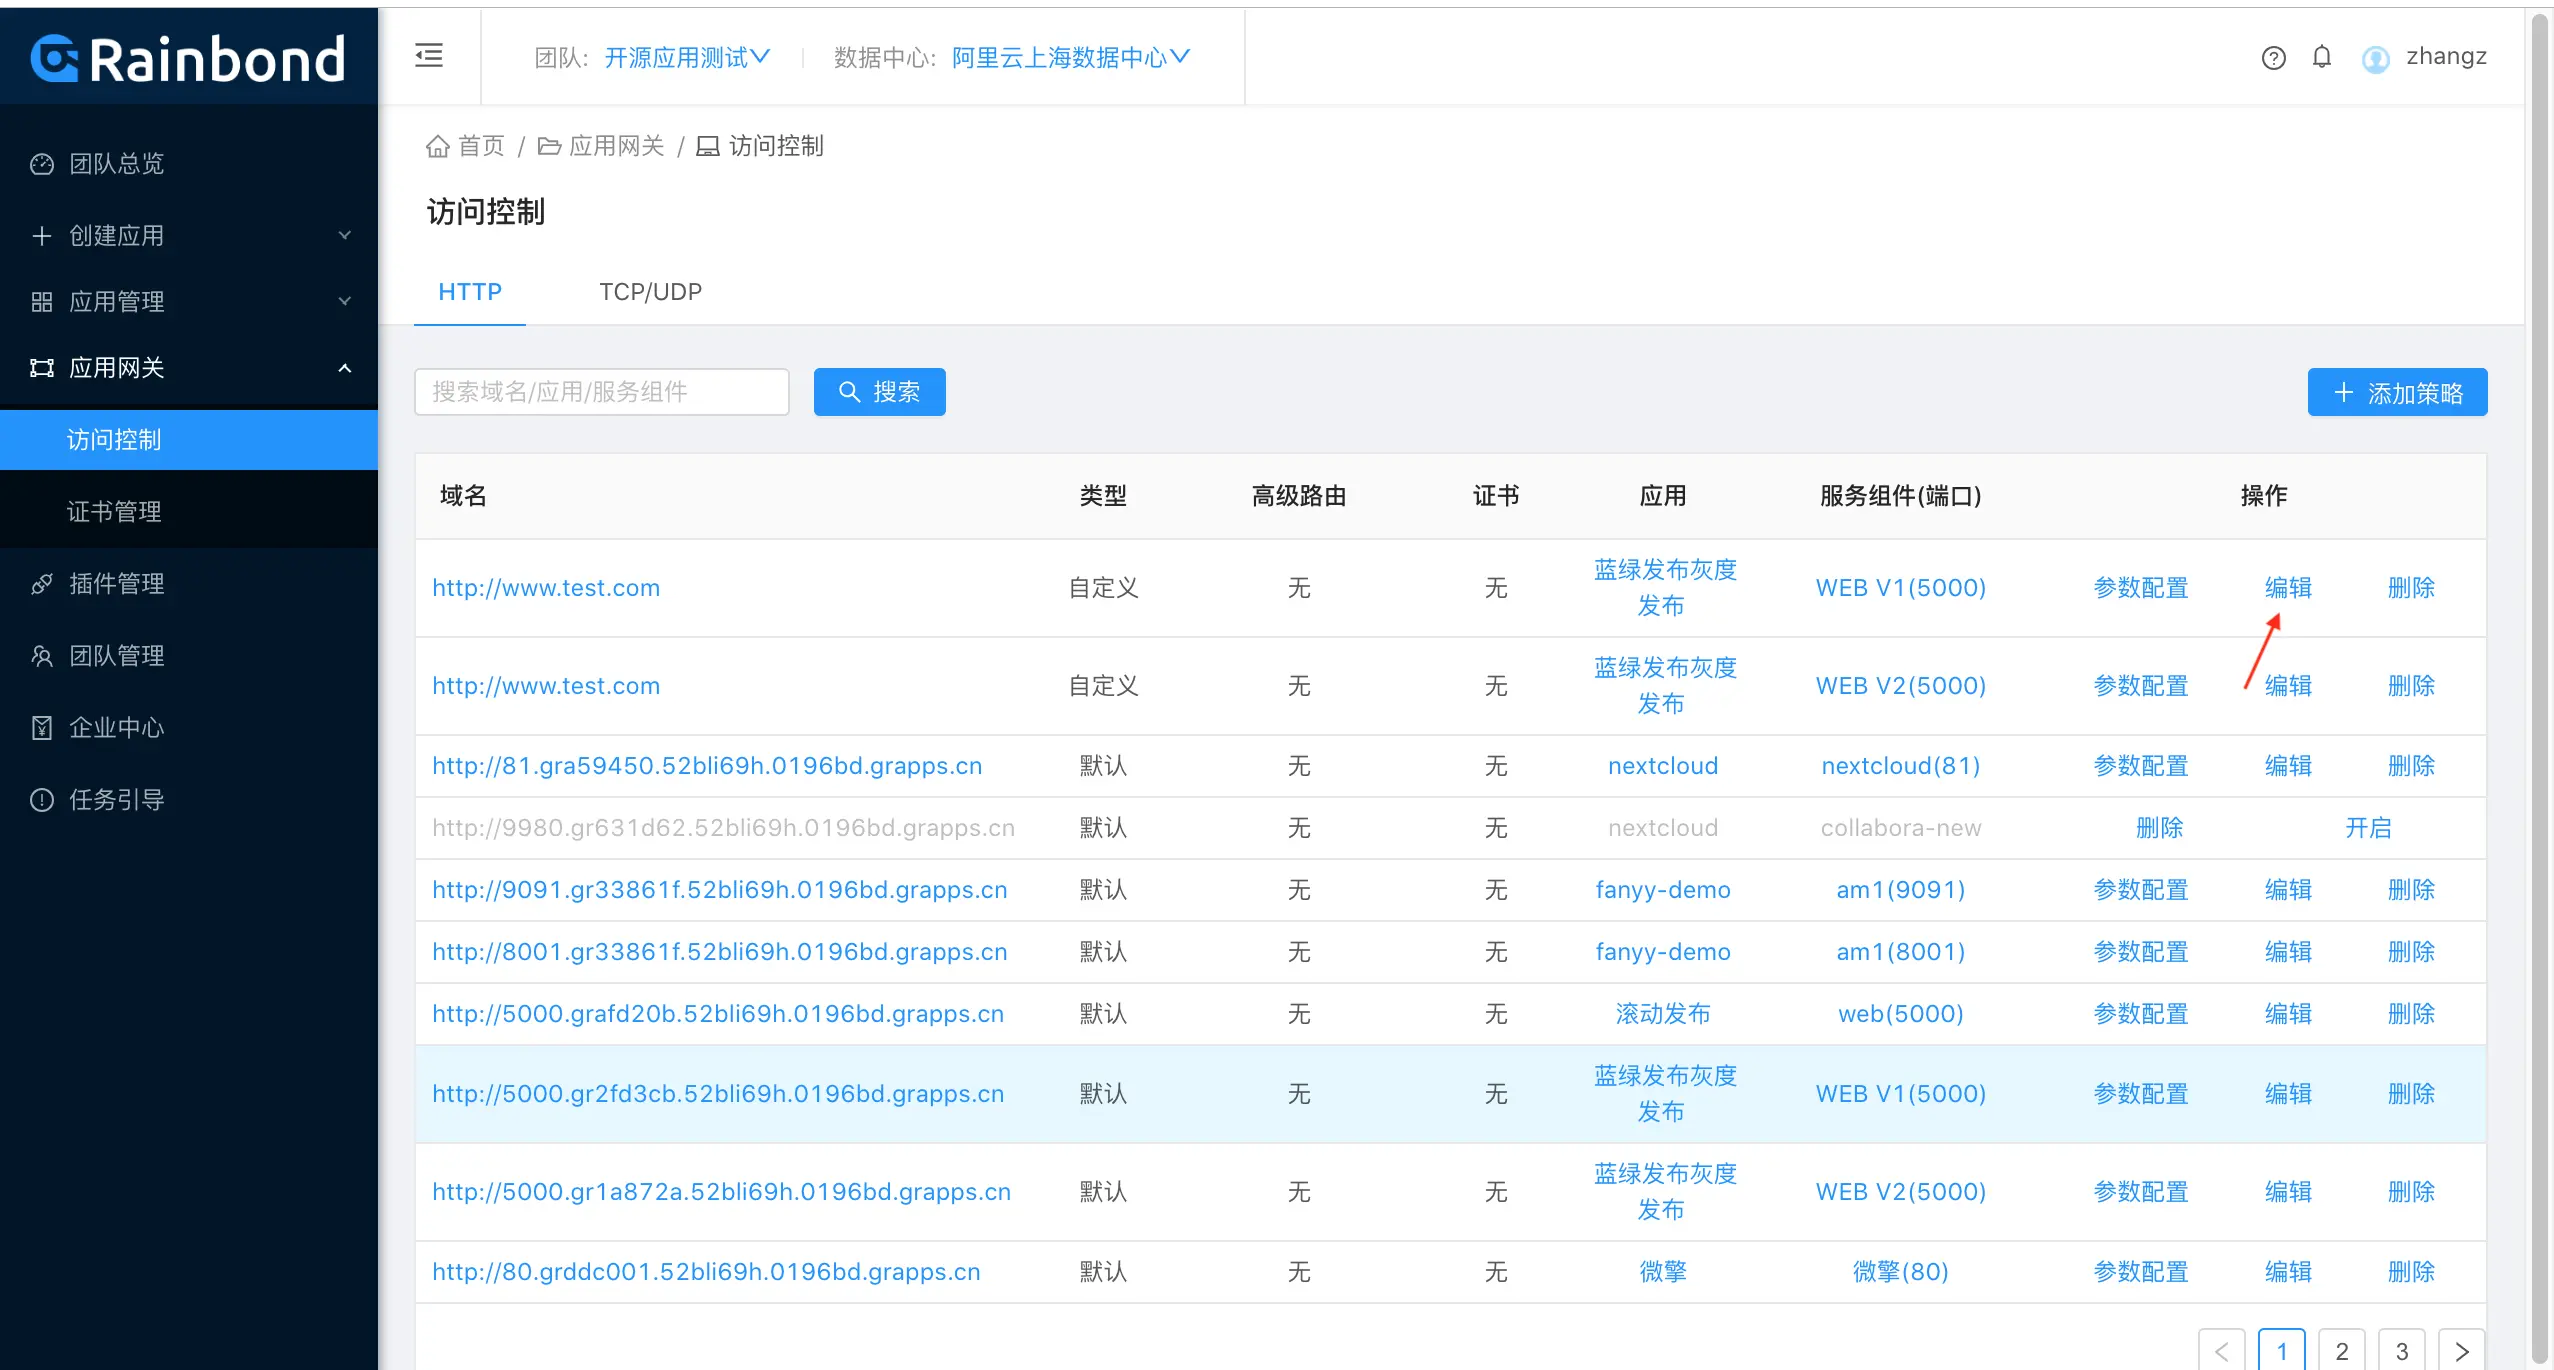Click 编辑 for first www.test.com row
Screen dimensions: 2554x1370
[2288, 588]
